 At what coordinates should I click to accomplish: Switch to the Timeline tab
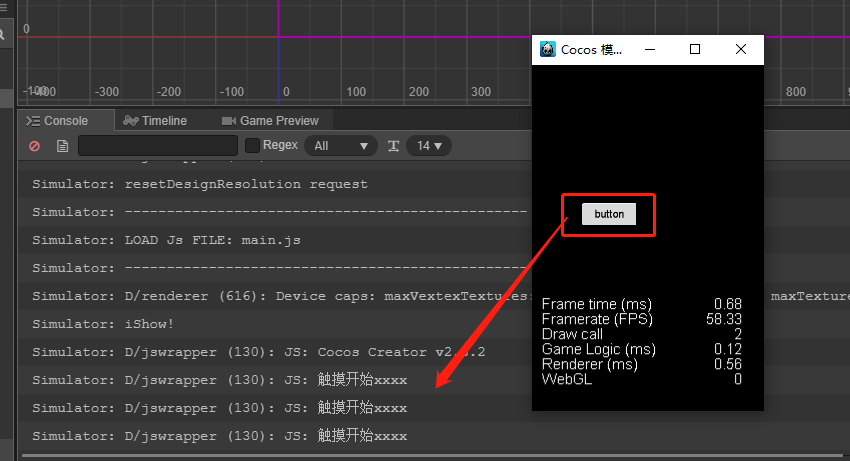coord(156,121)
